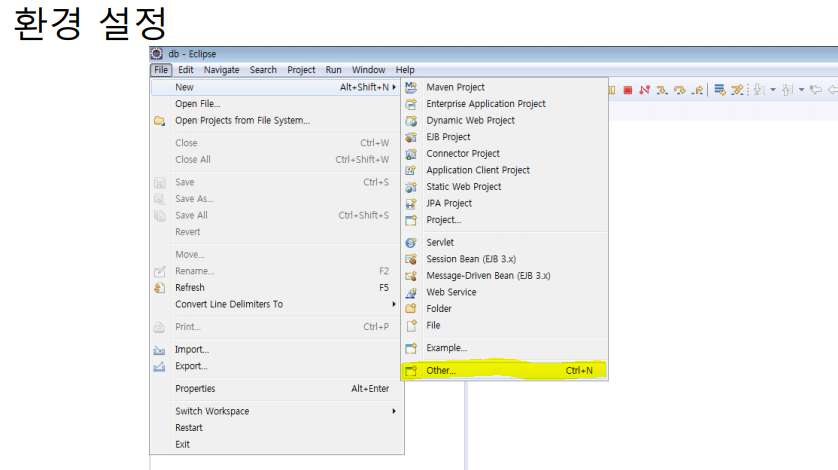Open the Navigate menu
This screenshot has width=838, height=470.
[221, 70]
